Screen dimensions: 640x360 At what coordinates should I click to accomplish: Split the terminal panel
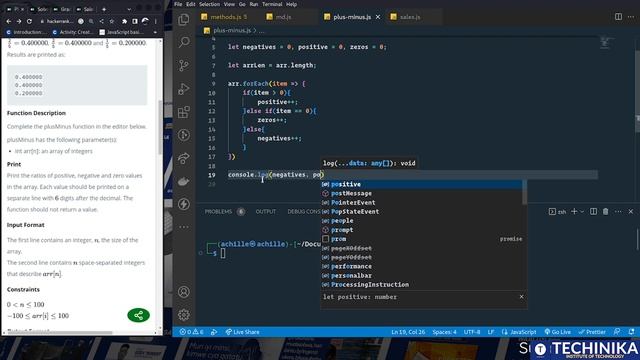pyautogui.click(x=593, y=211)
